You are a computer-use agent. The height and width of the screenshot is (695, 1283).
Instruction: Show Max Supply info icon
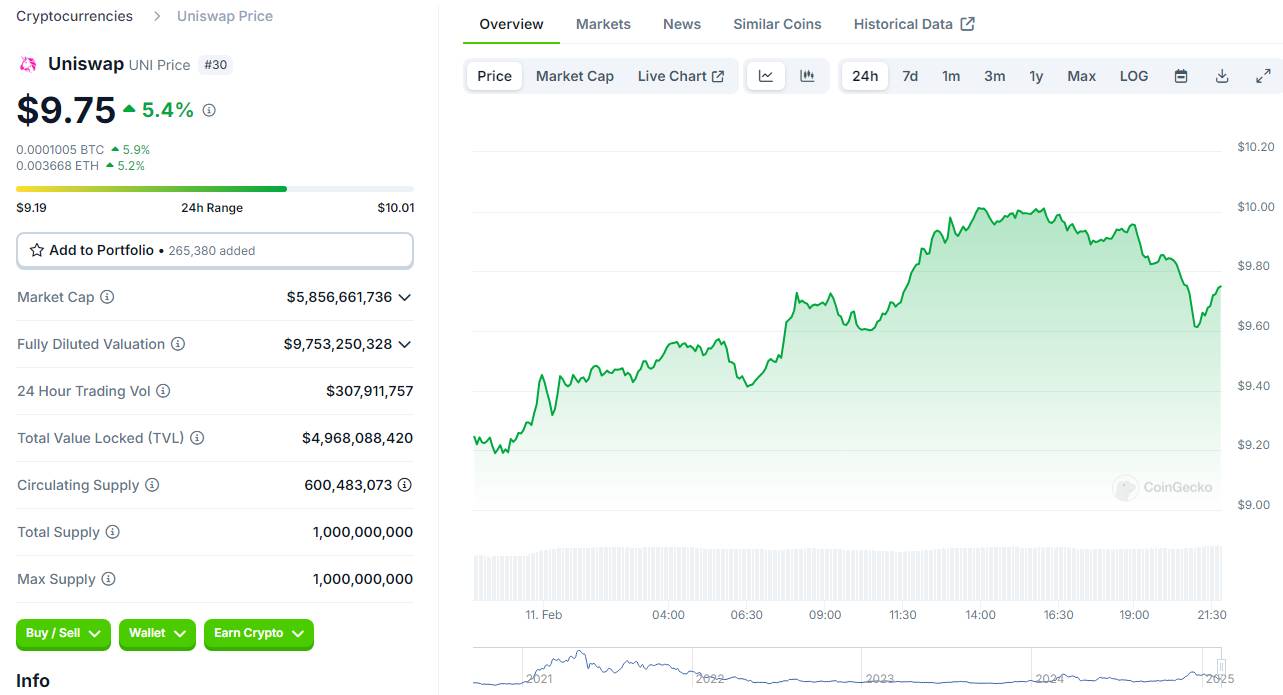click(108, 579)
